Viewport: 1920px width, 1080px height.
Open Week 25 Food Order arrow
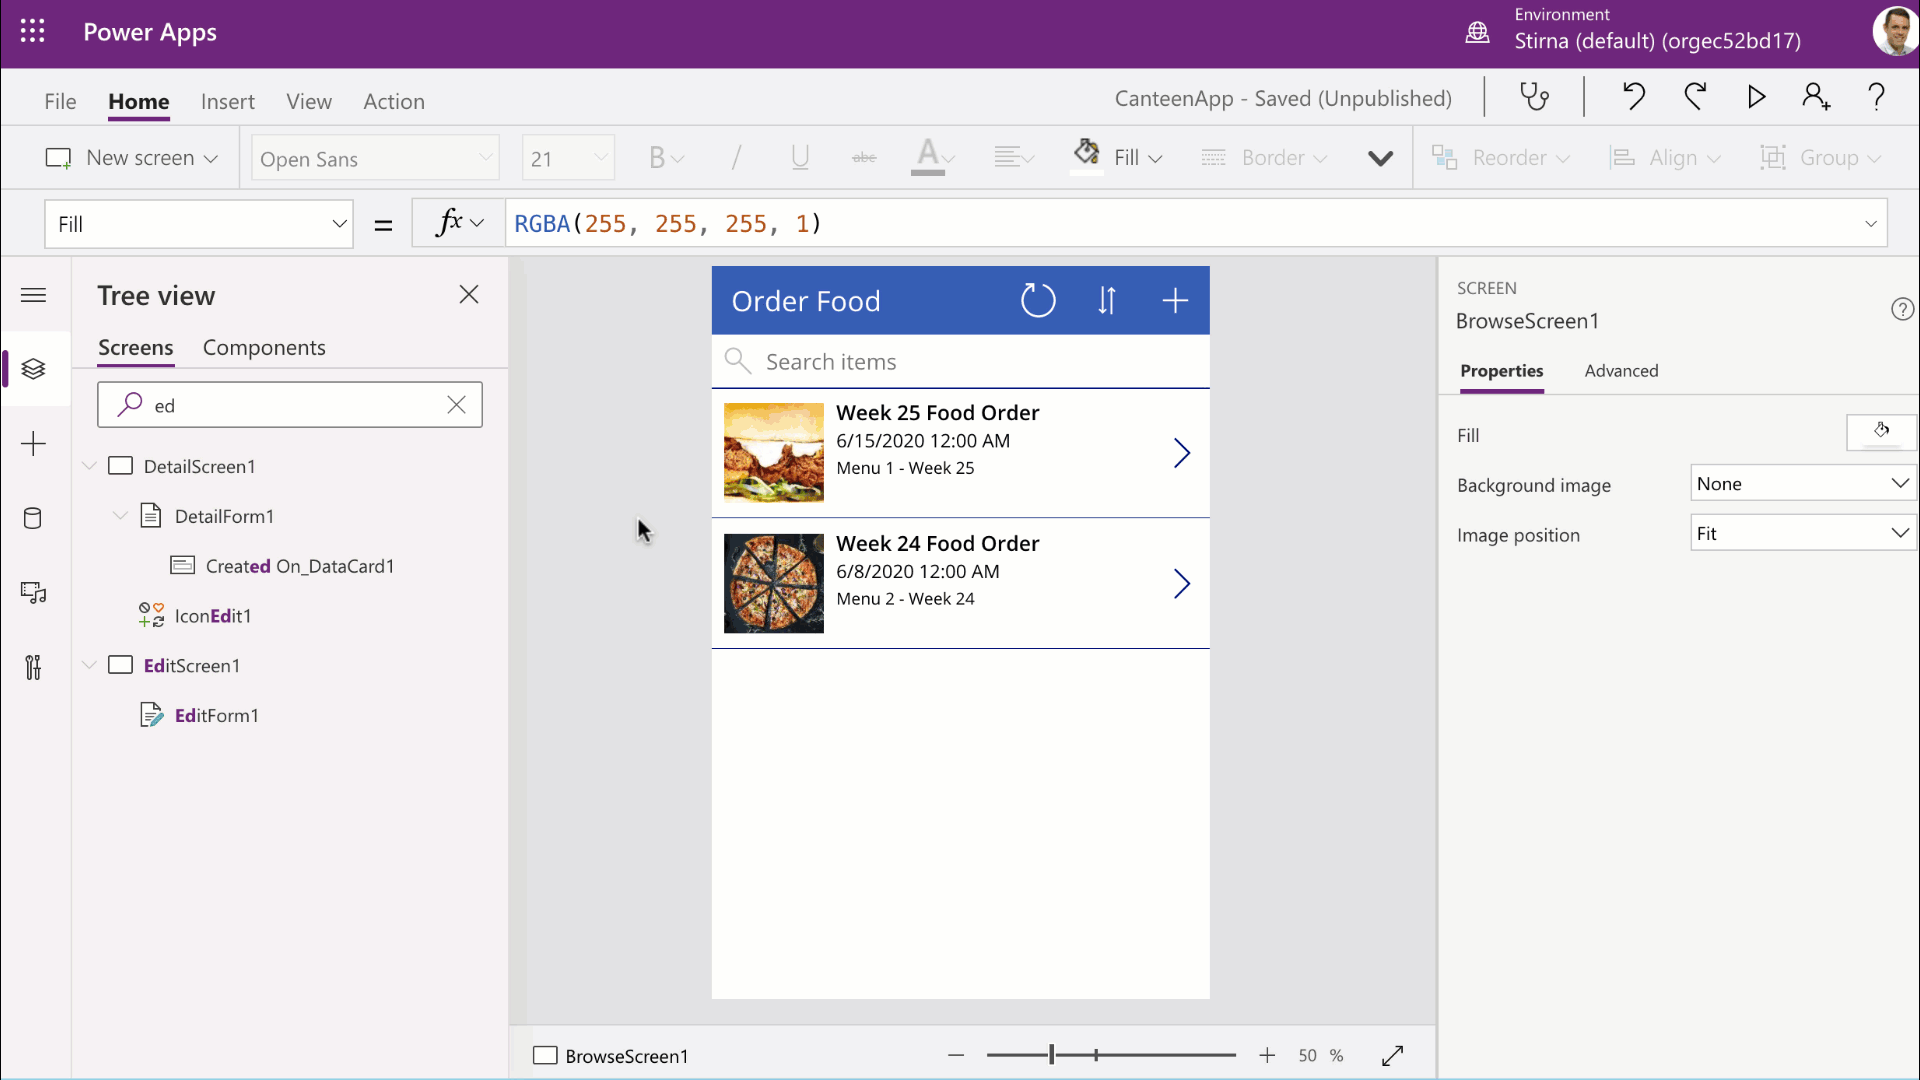pyautogui.click(x=1182, y=453)
